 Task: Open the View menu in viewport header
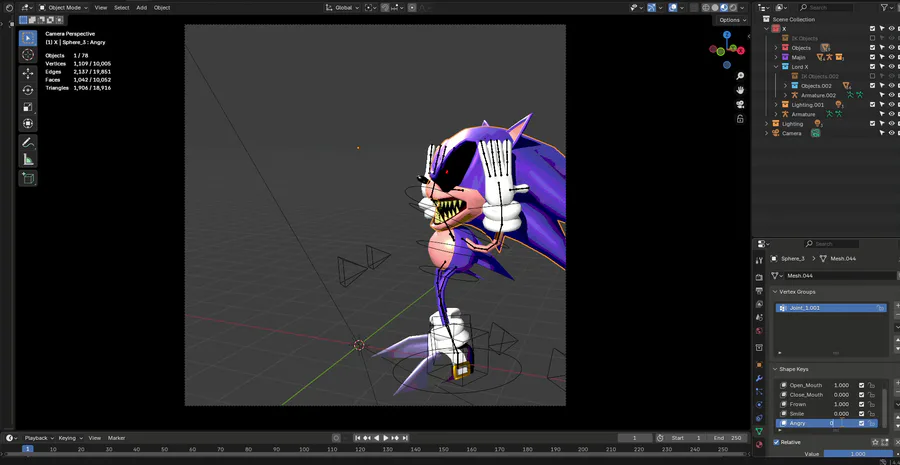pyautogui.click(x=100, y=7)
